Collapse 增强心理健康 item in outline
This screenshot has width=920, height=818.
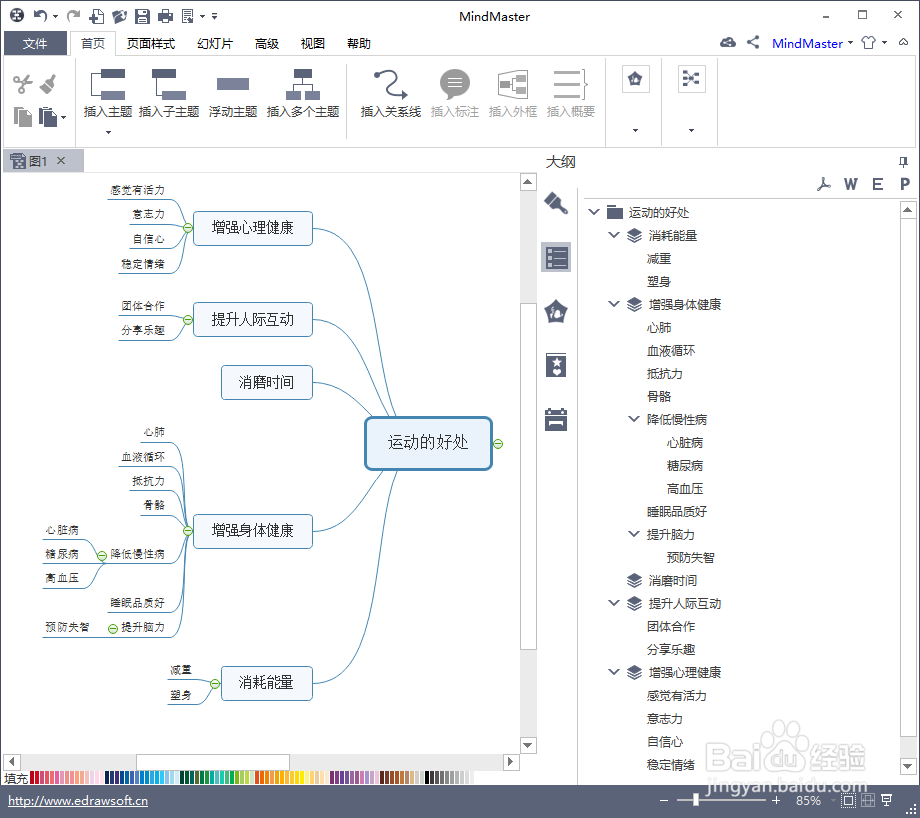614,672
